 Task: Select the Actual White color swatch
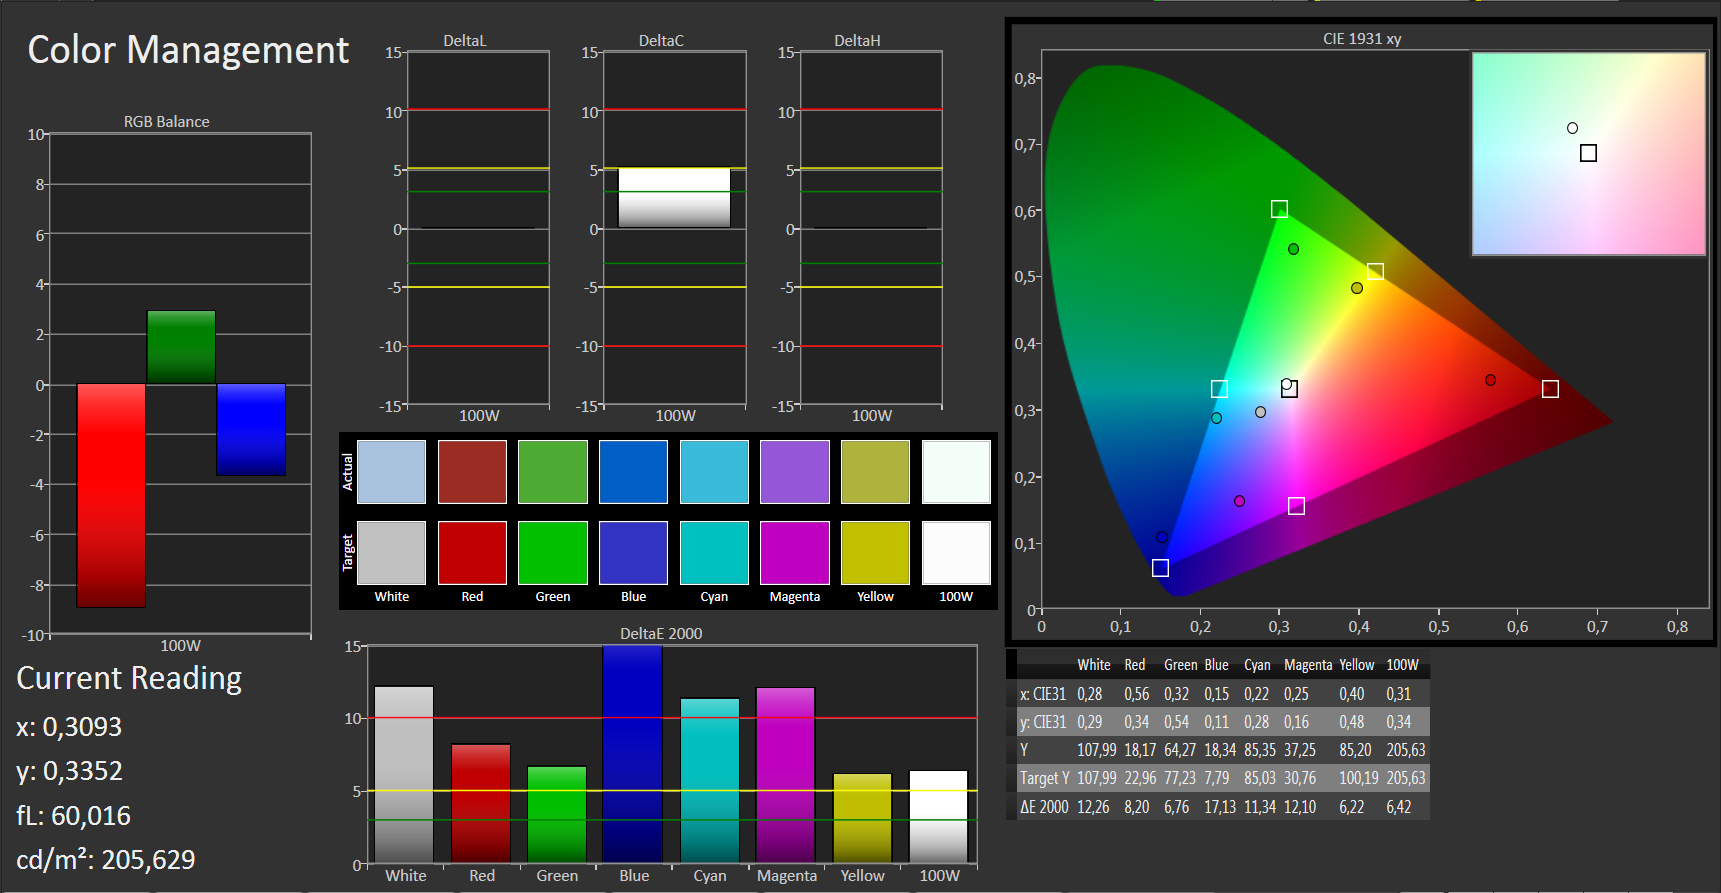pyautogui.click(x=391, y=472)
